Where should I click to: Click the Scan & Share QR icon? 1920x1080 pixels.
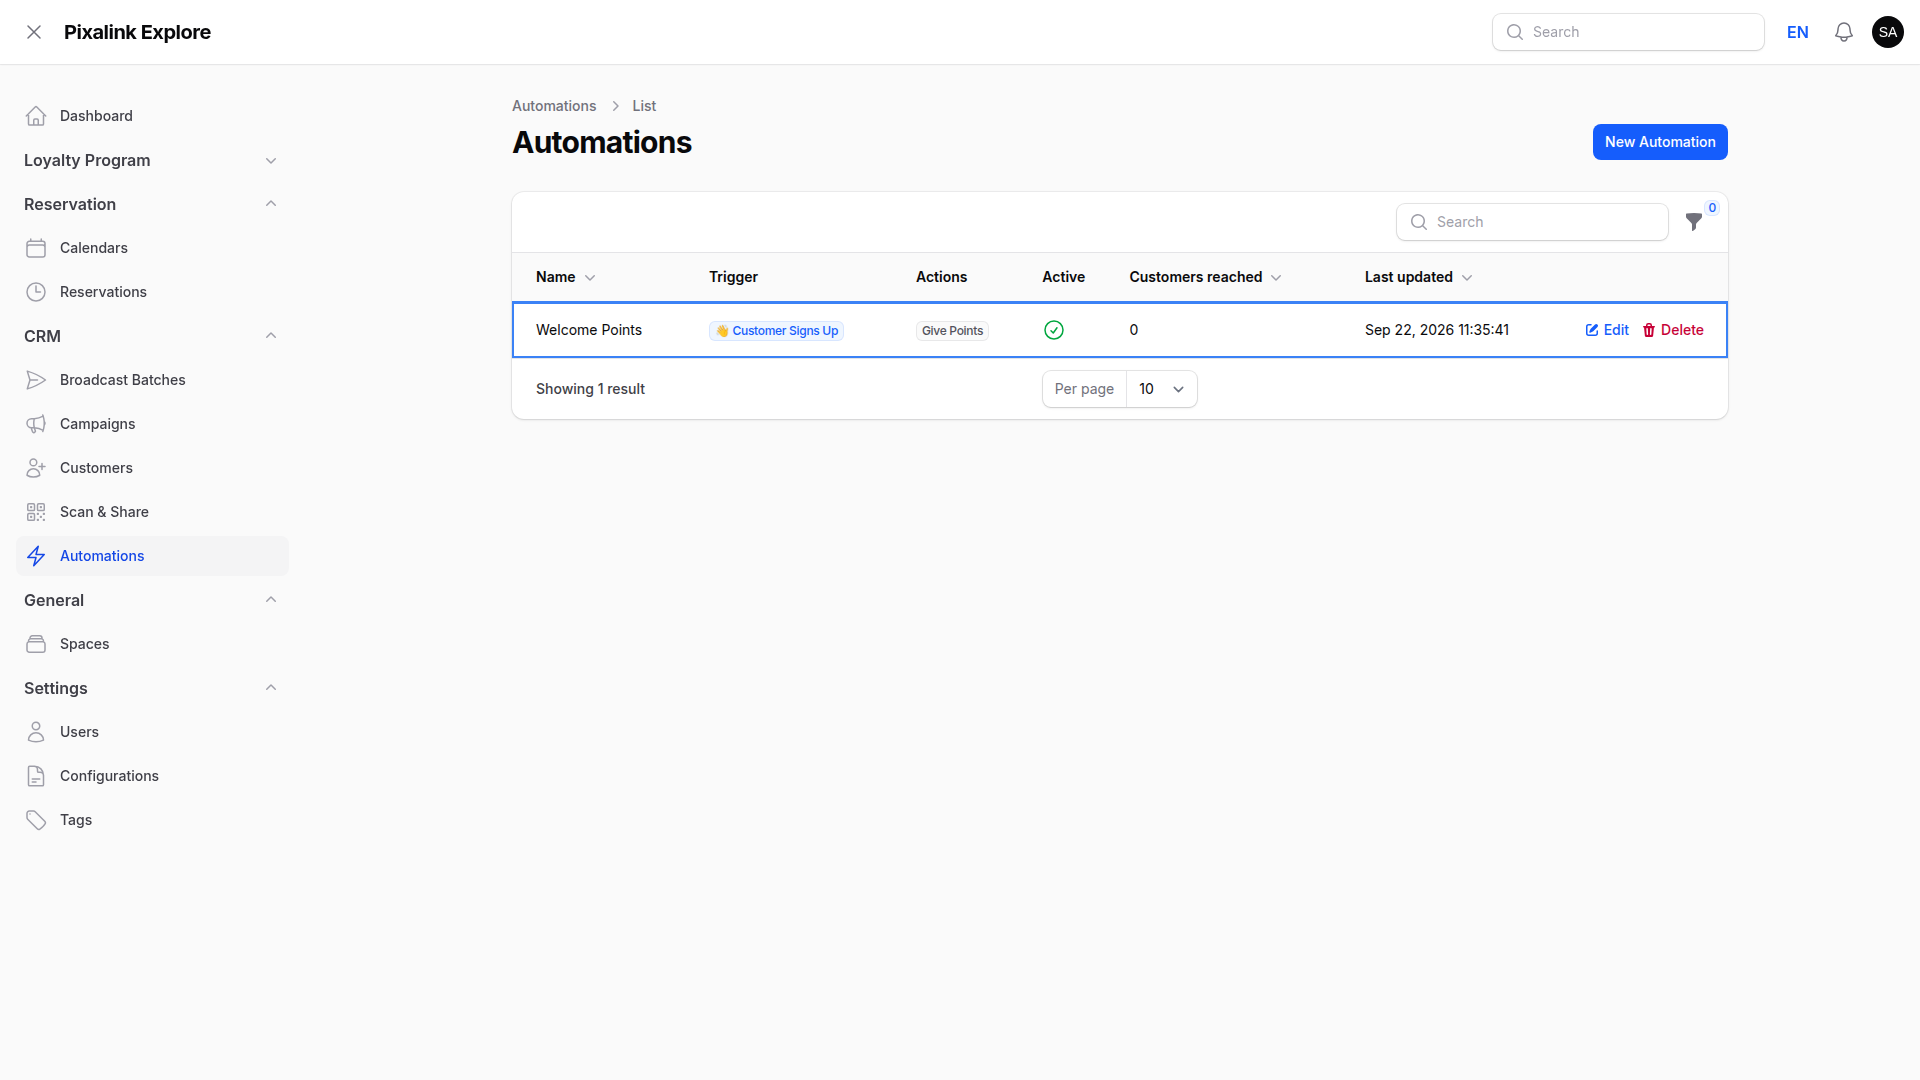[x=36, y=512]
